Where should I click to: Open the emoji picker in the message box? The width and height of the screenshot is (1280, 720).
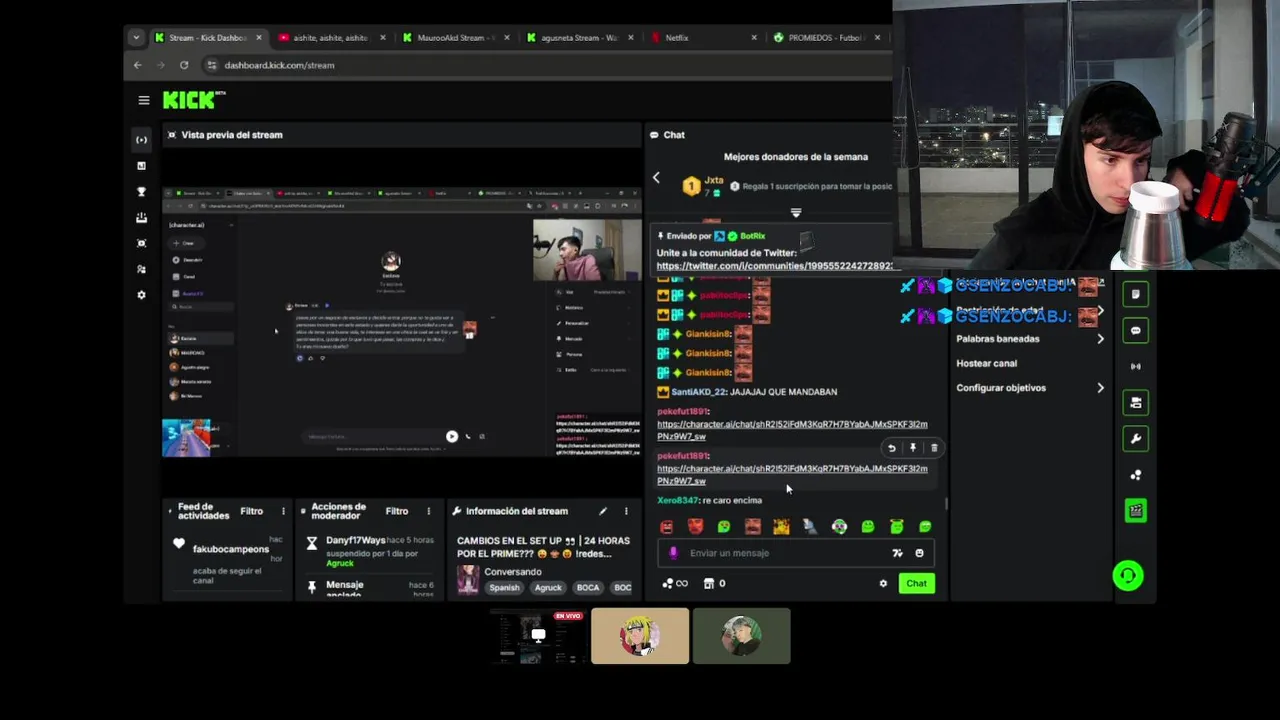click(x=919, y=553)
